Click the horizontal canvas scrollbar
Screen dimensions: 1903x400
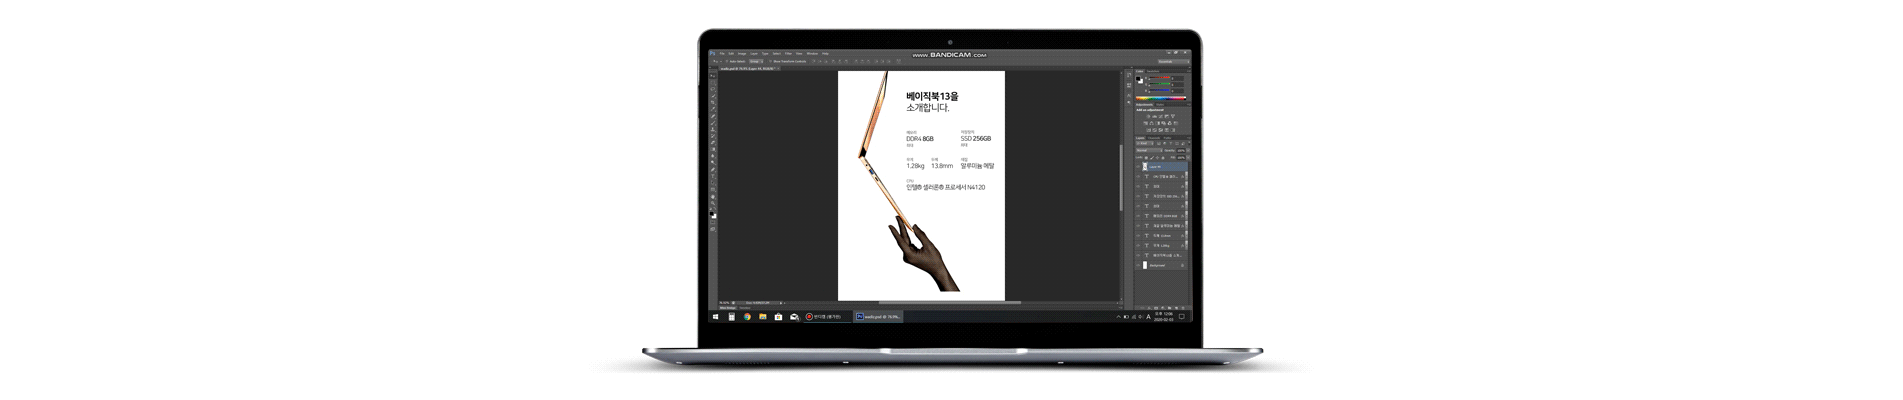click(x=950, y=302)
